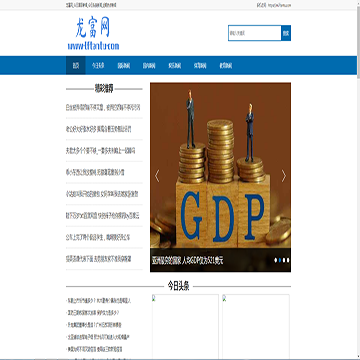Open the 今日头条 navigation tab
The width and height of the screenshot is (360, 360).
coord(98,65)
